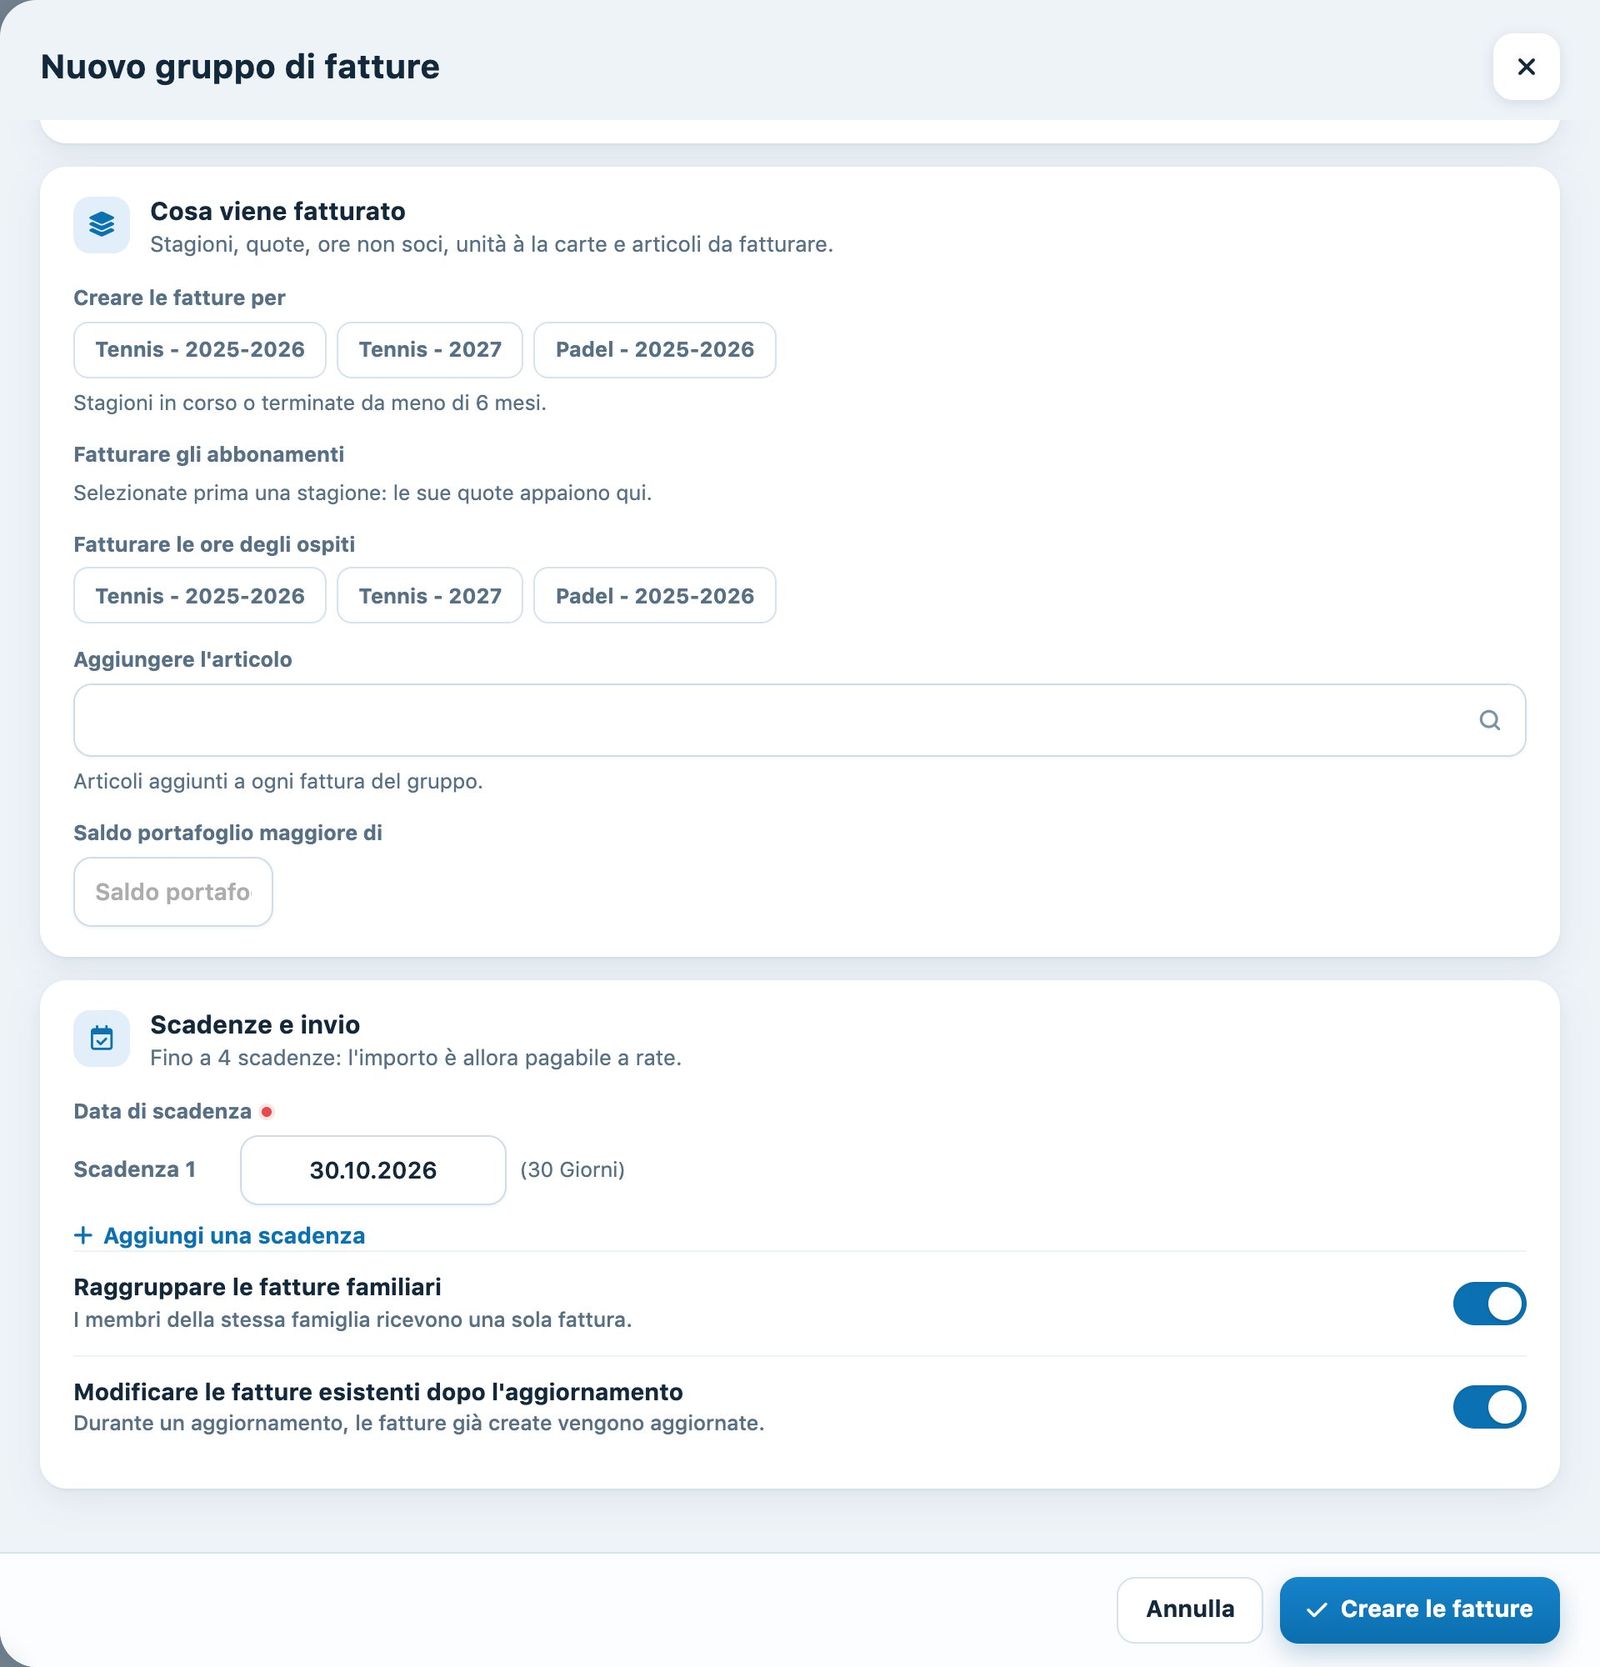
Task: Select Tennis - 2025-2026 for guest hours
Action: click(x=200, y=596)
